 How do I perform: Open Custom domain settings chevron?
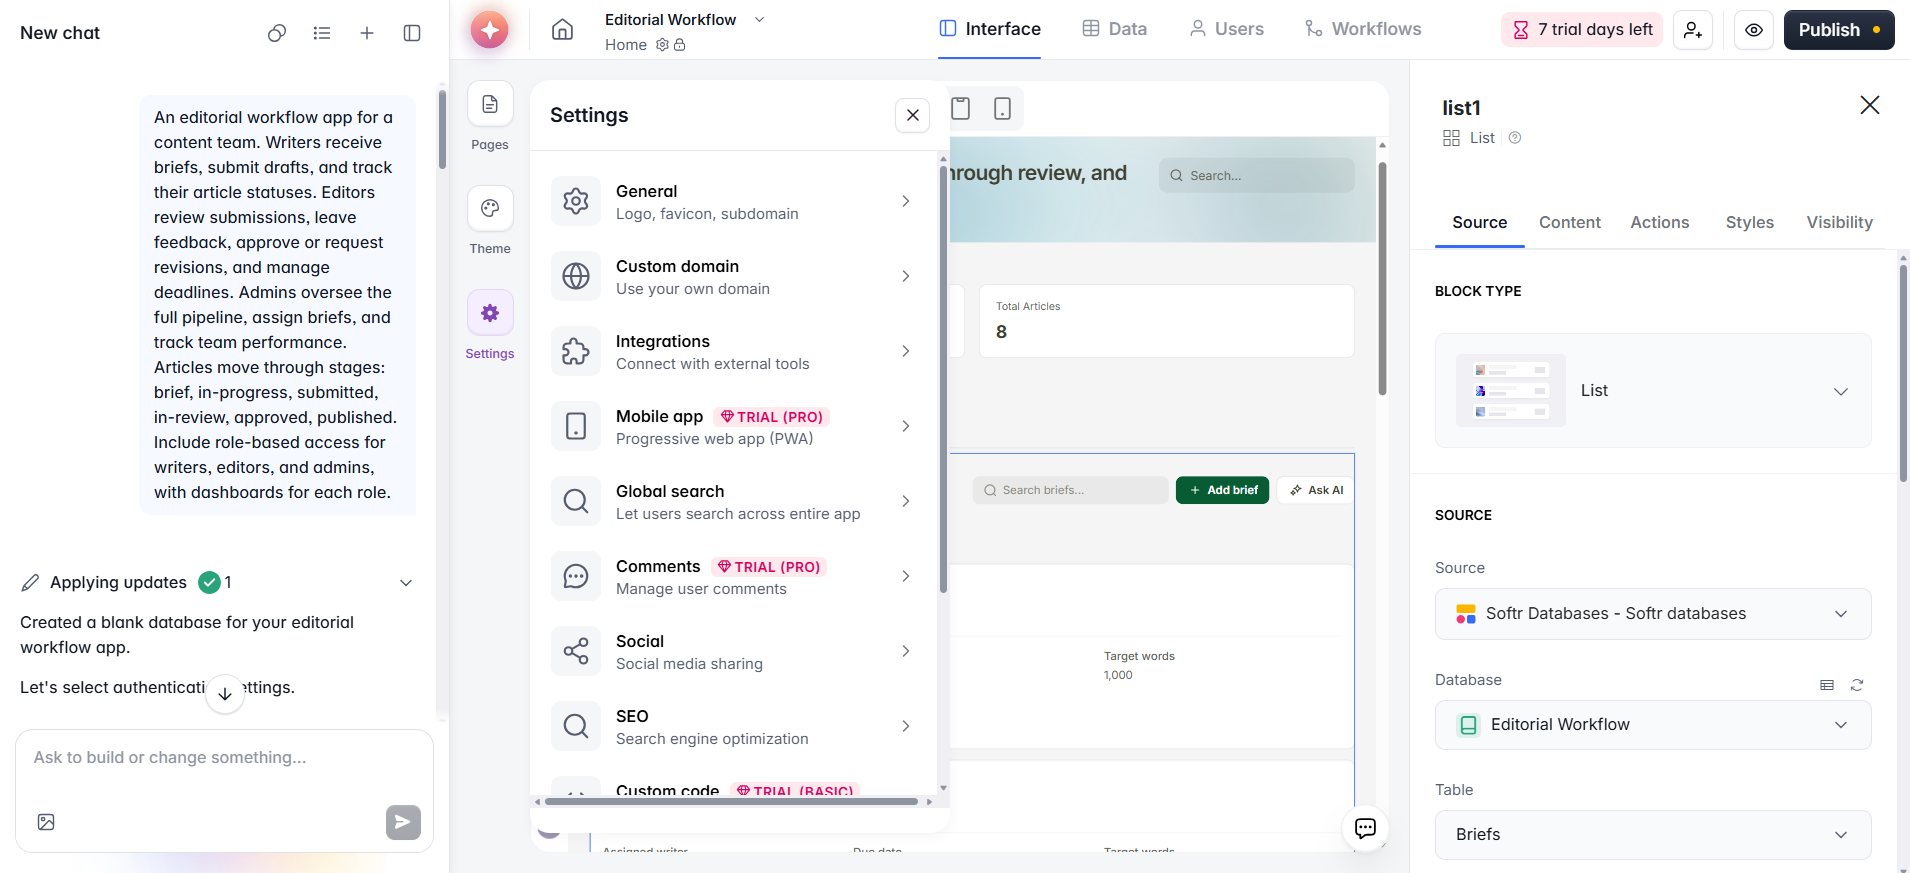906,276
